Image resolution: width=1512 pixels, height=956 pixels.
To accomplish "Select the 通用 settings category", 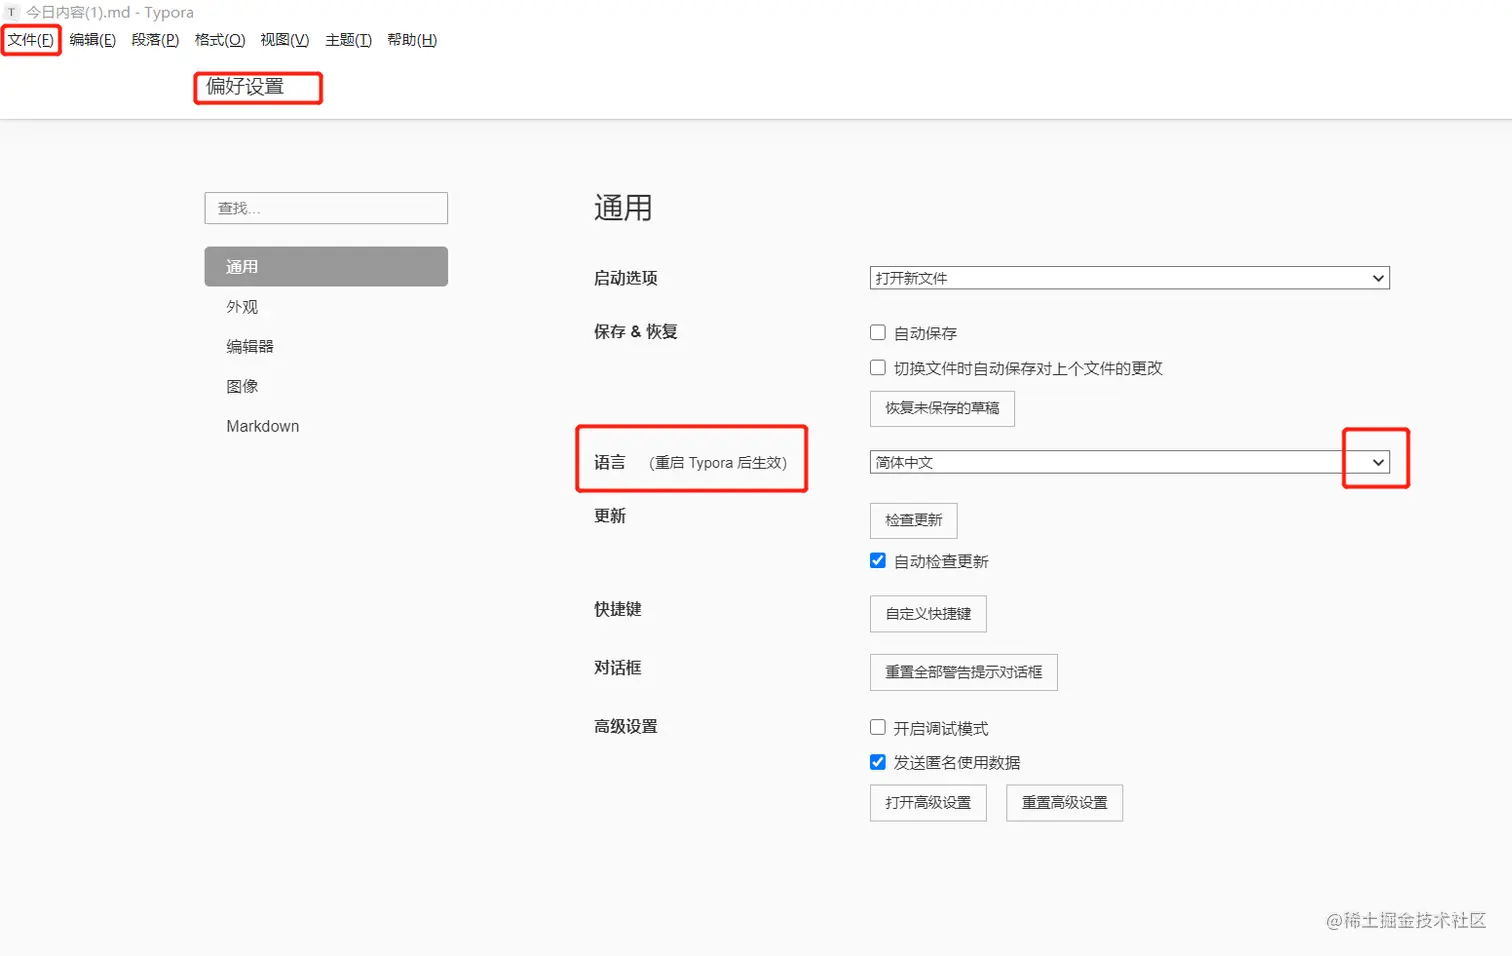I will 326,267.
